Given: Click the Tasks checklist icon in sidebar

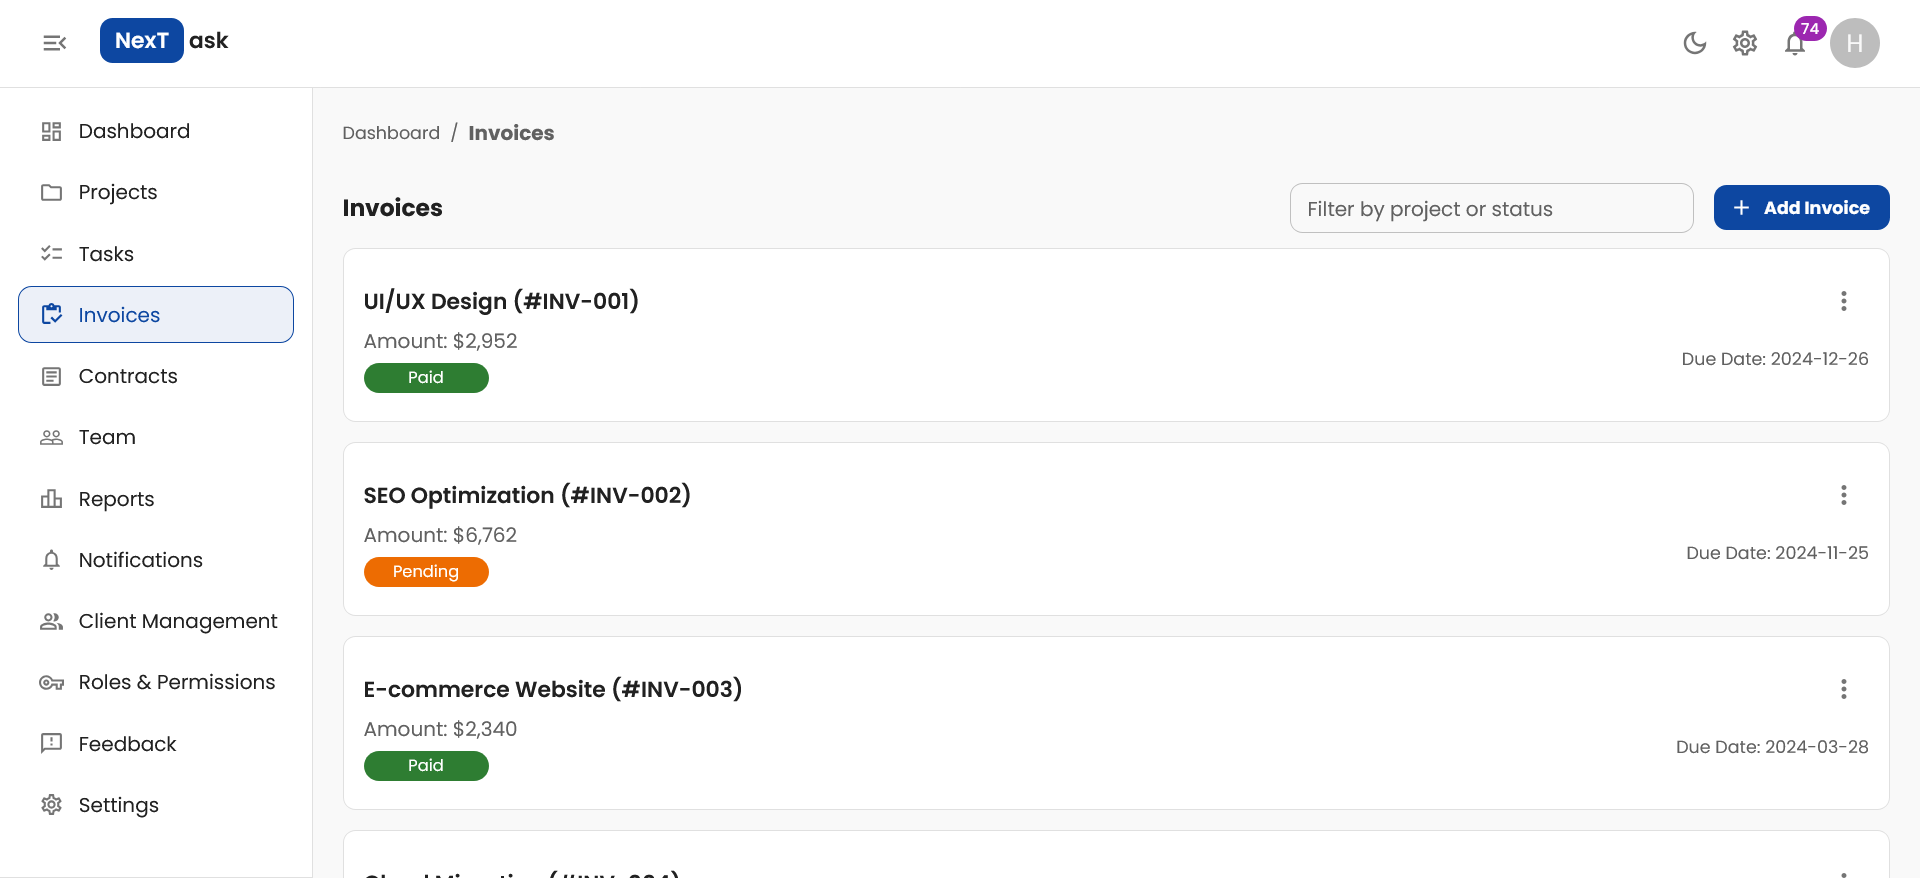Looking at the screenshot, I should pos(52,254).
